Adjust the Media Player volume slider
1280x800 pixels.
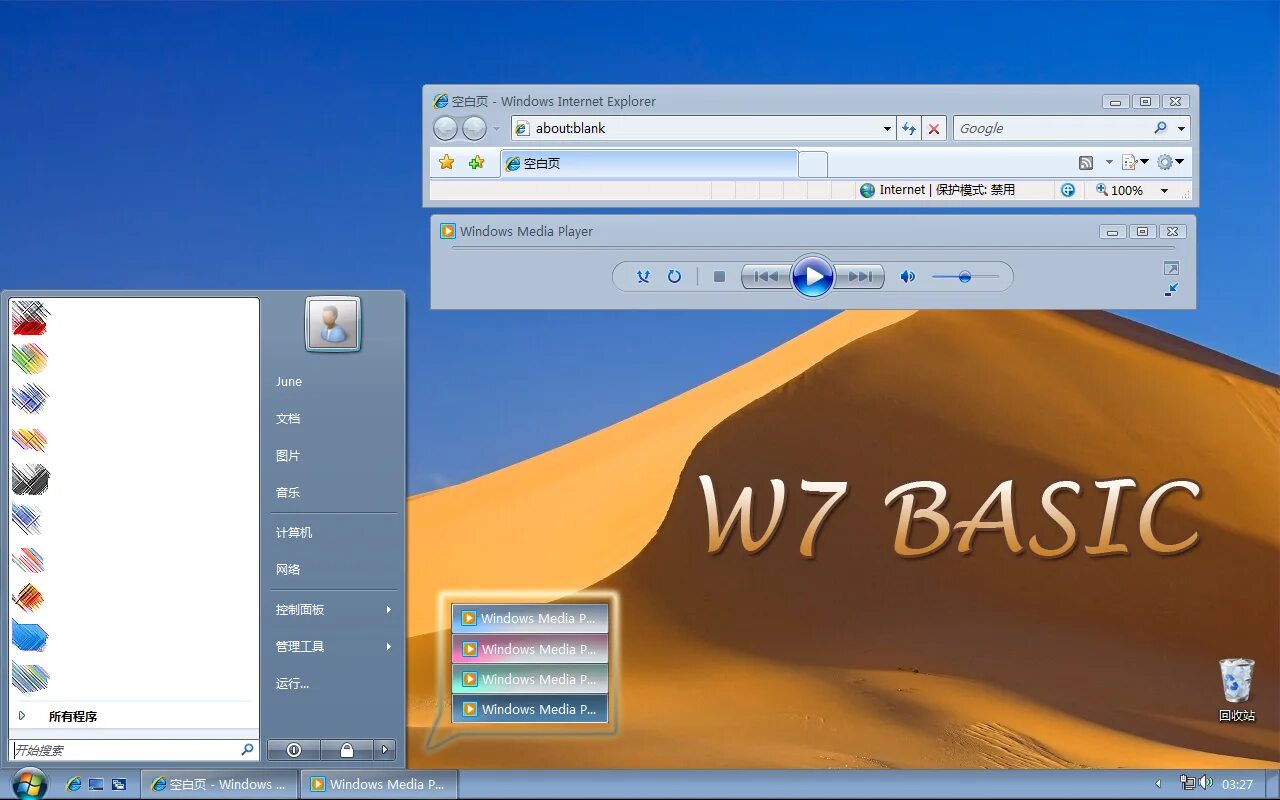[x=965, y=277]
